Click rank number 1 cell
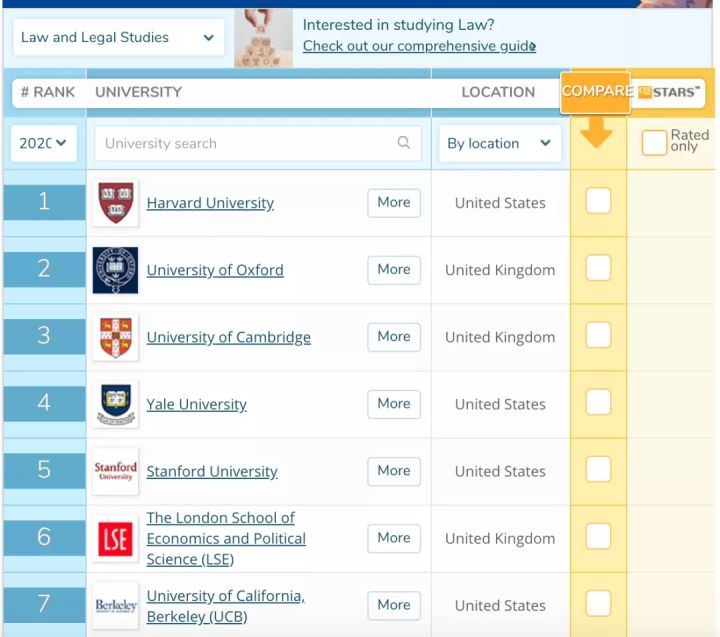The height and width of the screenshot is (637, 720). pos(44,202)
